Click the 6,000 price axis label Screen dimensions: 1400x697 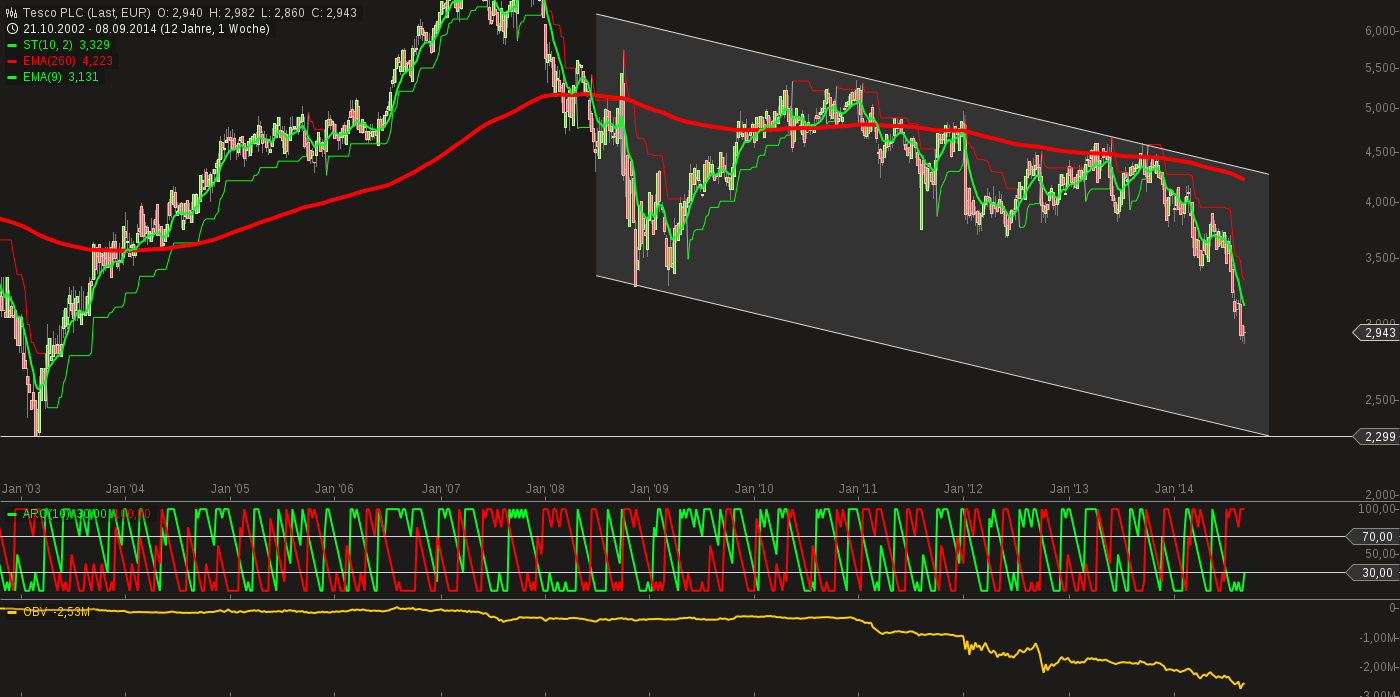coord(1381,31)
